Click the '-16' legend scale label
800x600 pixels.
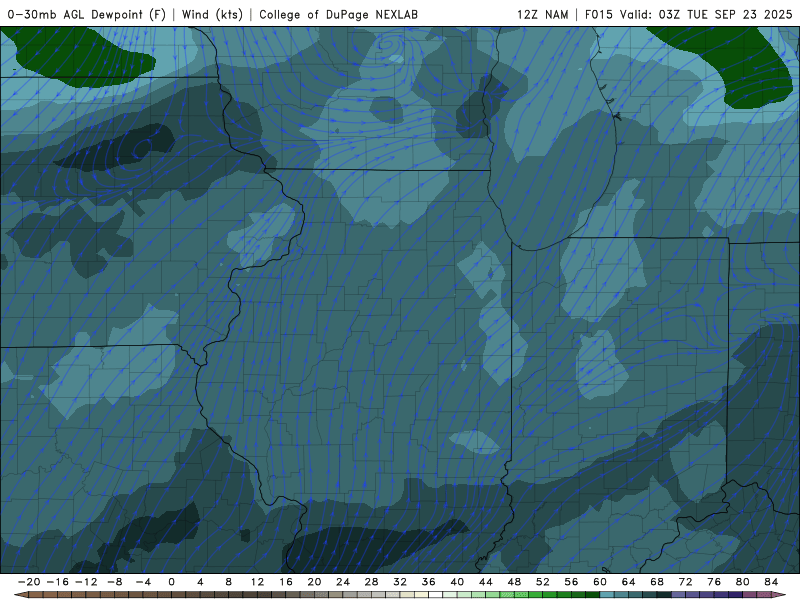(x=57, y=582)
